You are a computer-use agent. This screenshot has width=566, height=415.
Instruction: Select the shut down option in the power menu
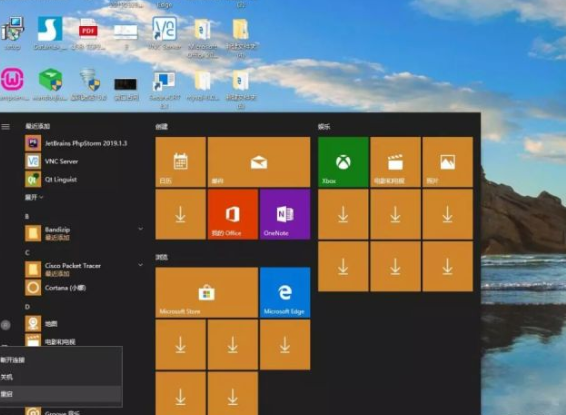[x=61, y=377]
